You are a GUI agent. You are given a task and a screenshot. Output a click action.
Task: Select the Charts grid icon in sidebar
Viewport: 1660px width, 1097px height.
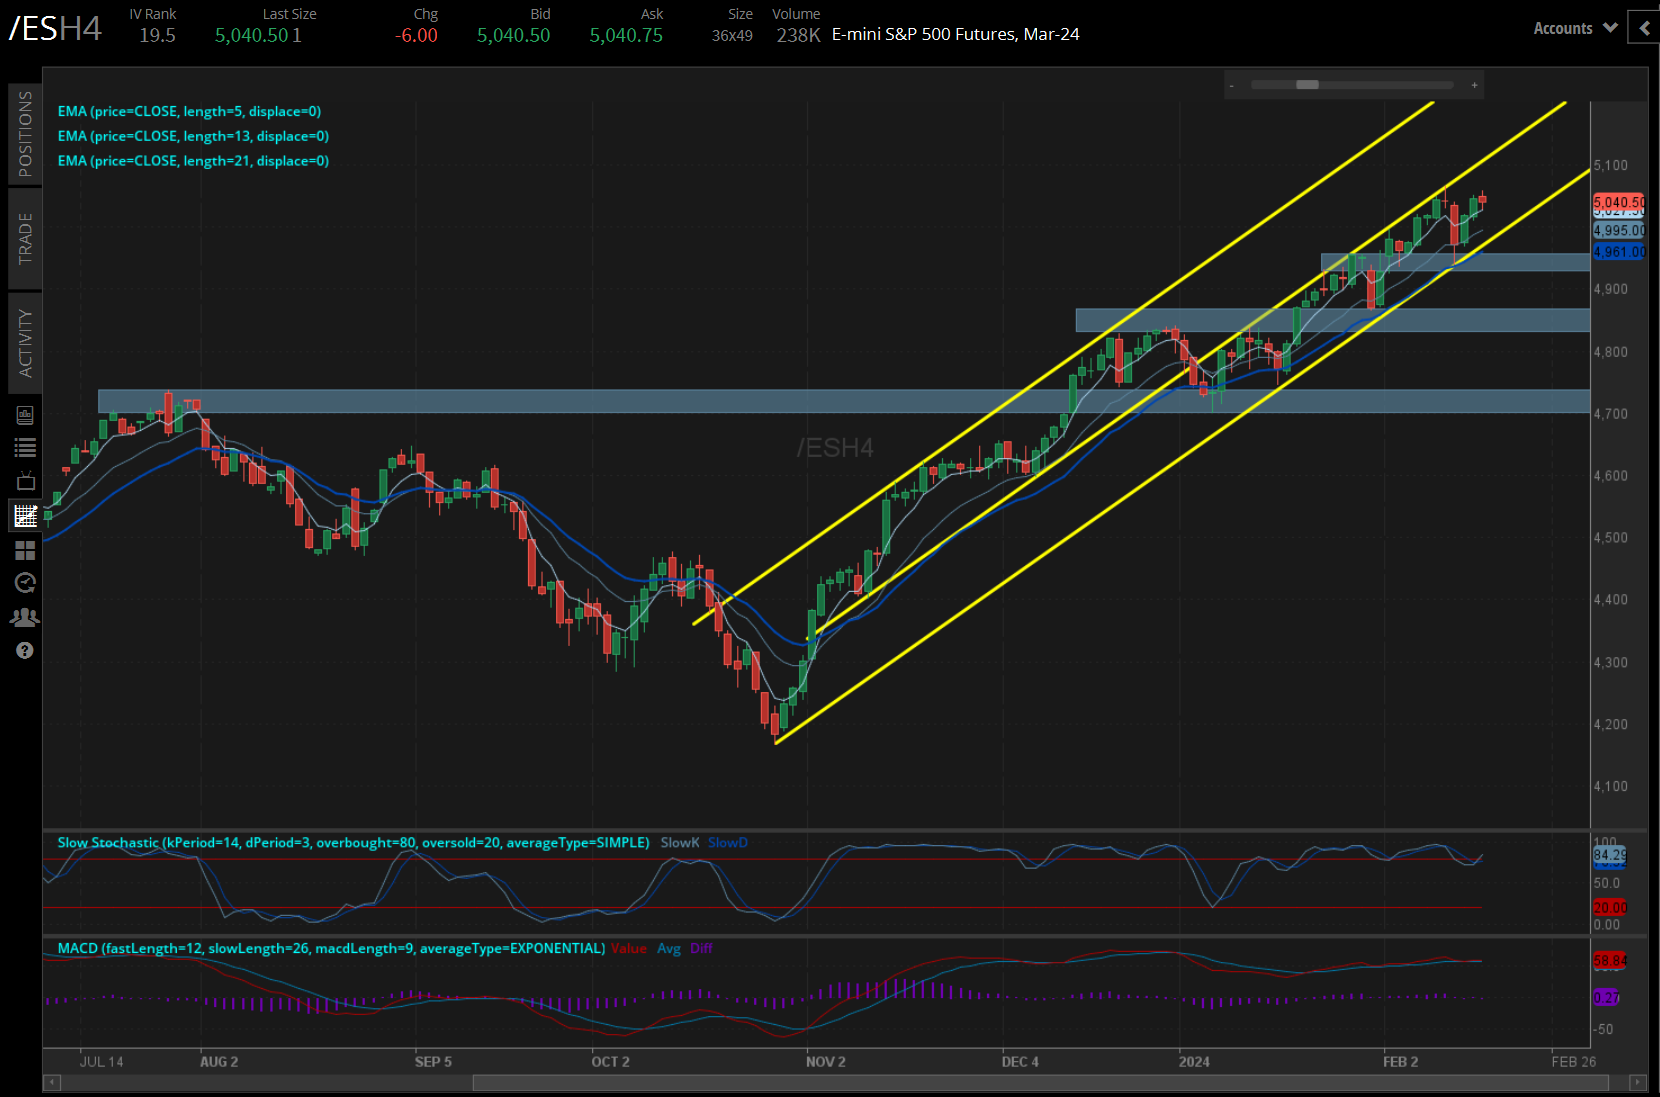(x=25, y=515)
